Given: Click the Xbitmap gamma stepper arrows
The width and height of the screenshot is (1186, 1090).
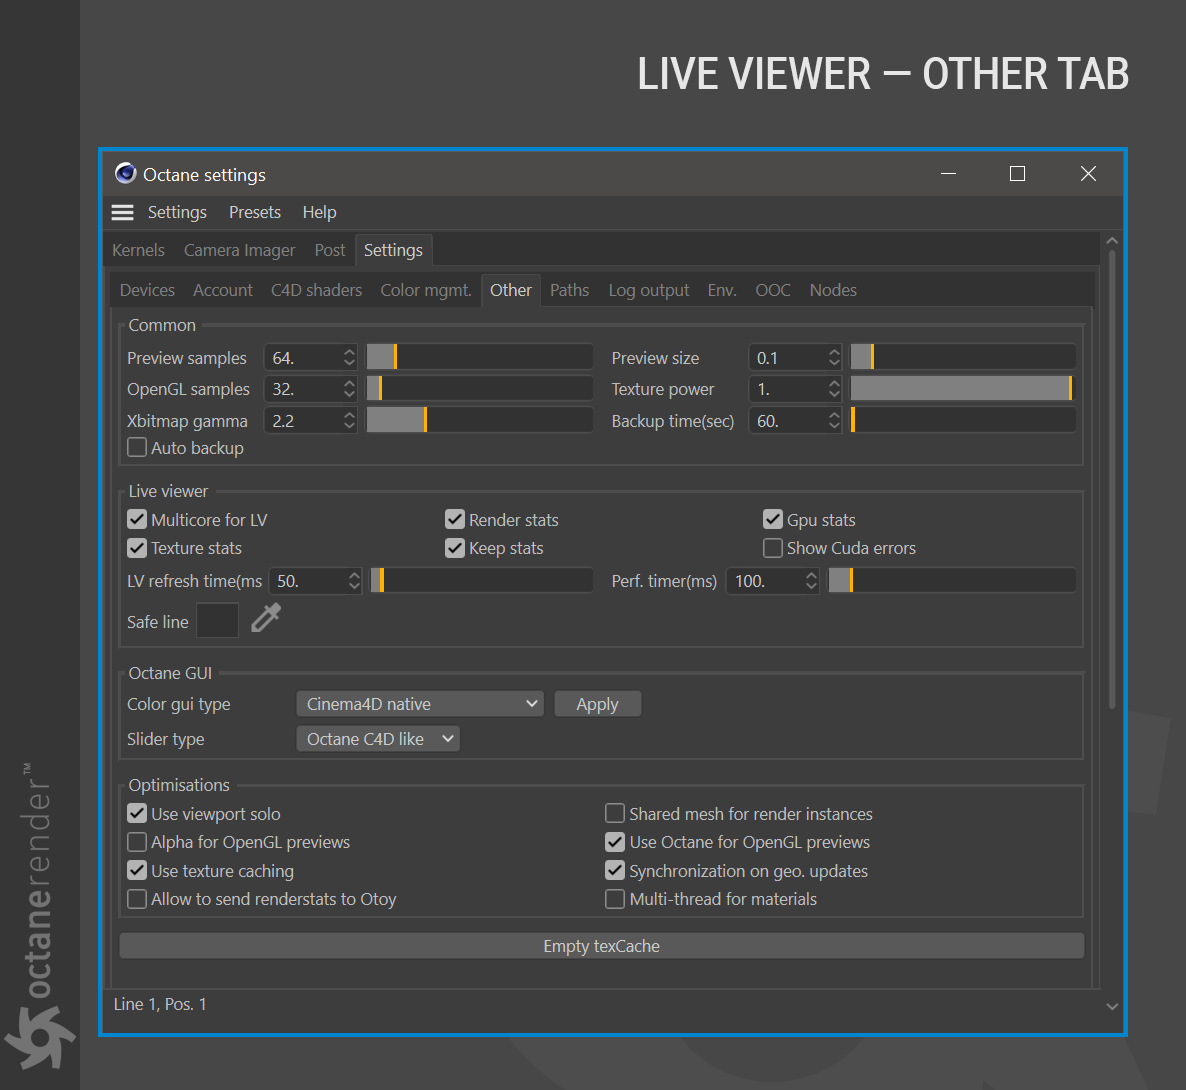Looking at the screenshot, I should point(349,421).
